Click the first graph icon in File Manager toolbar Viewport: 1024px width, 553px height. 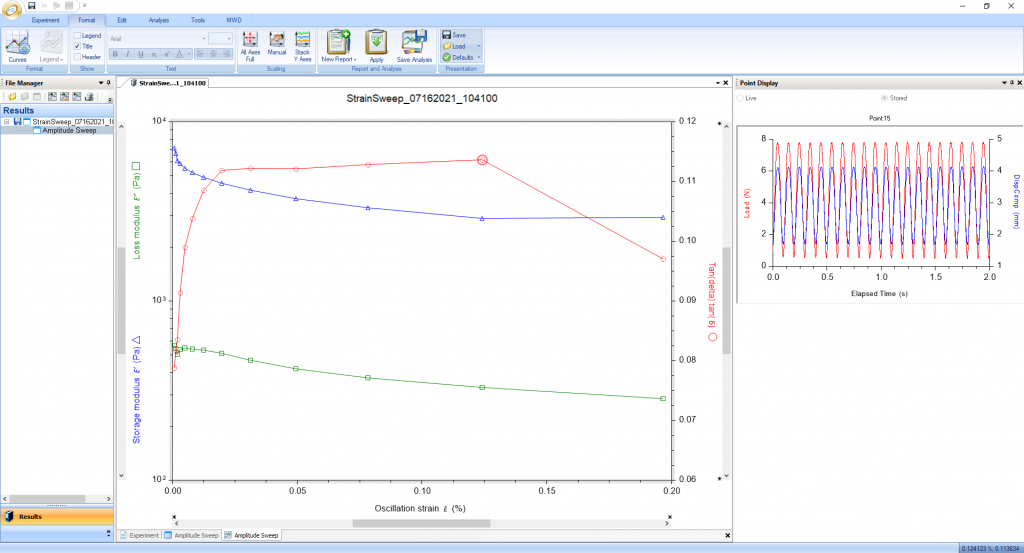(52, 97)
